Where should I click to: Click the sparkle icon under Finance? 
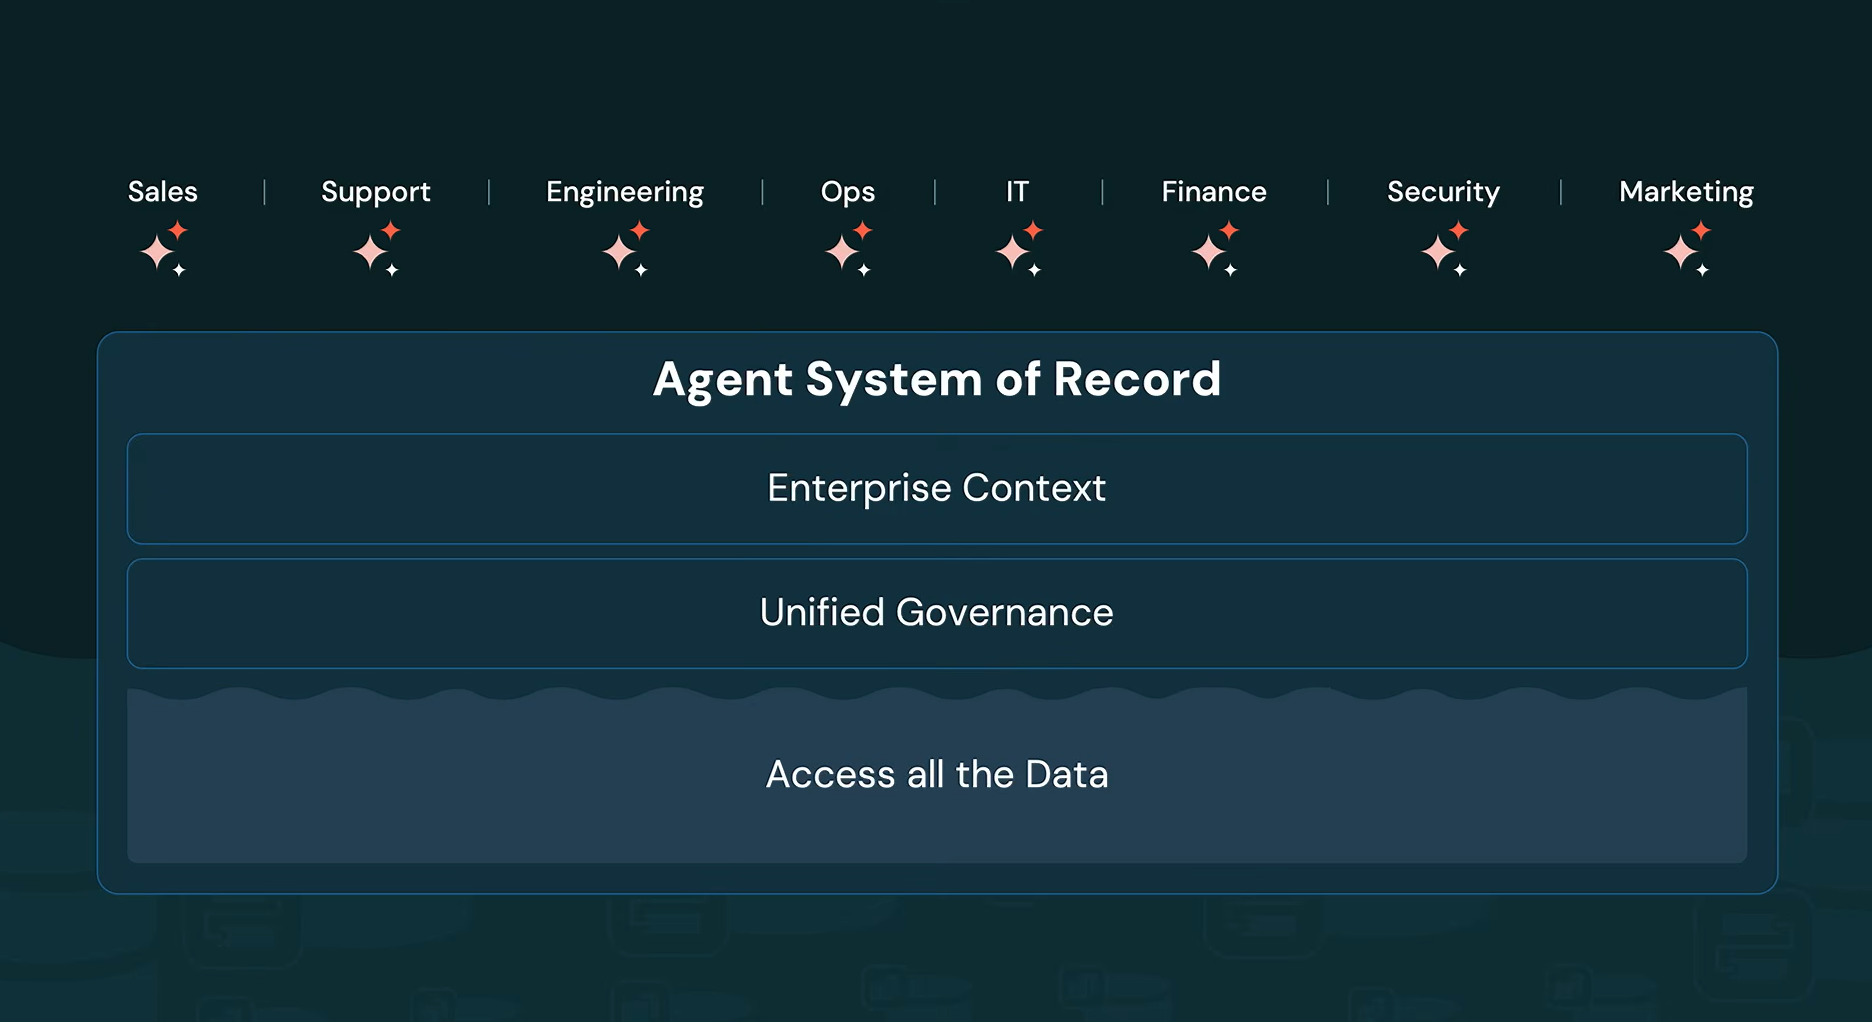coord(1216,249)
